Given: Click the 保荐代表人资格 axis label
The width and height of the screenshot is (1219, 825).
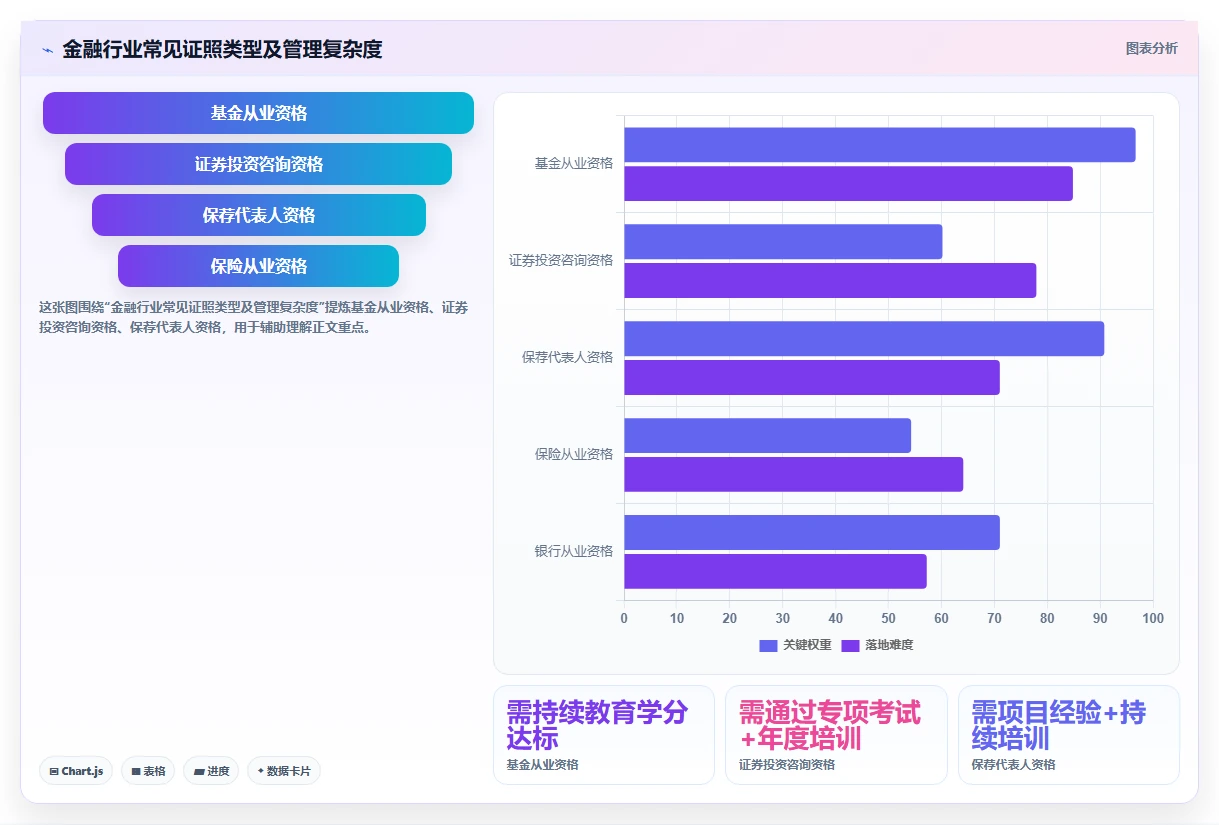Looking at the screenshot, I should 567,357.
